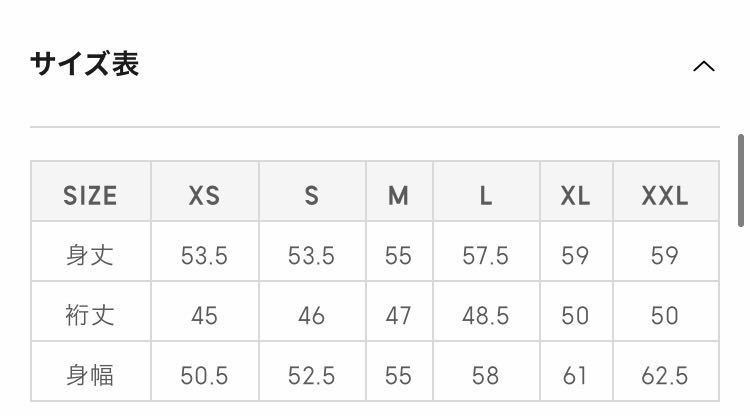Viewport: 750px width, 416px height.
Task: Click the 48.5 cell in 裄丈 row
Action: click(x=486, y=315)
